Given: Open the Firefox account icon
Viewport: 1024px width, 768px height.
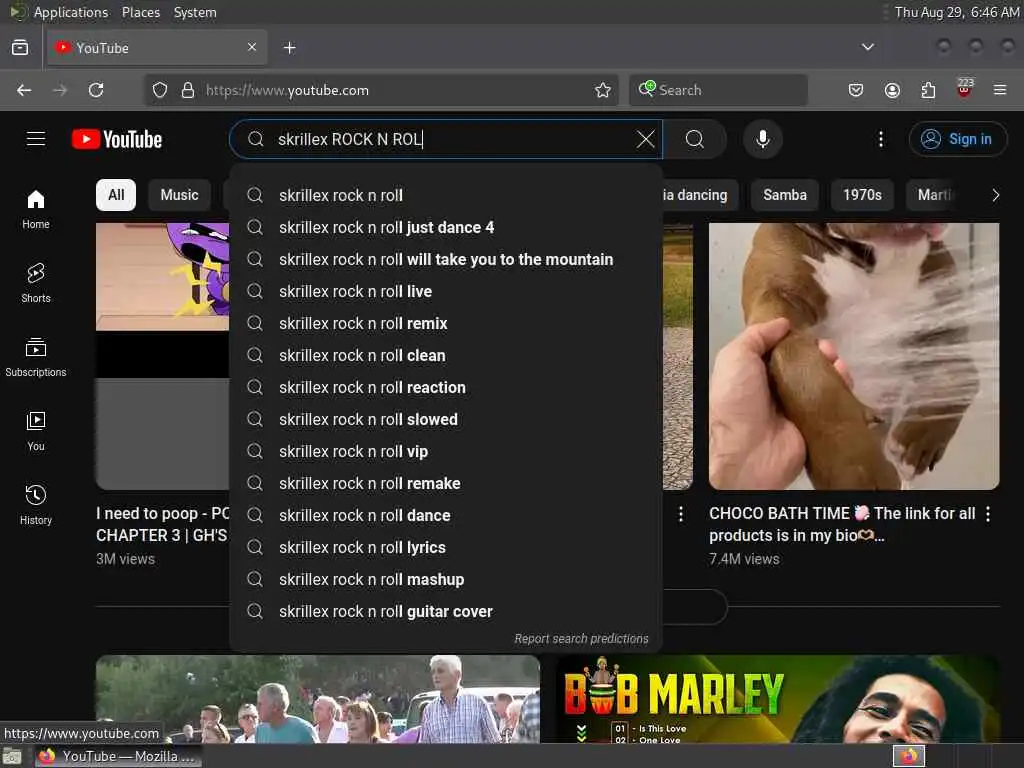Looking at the screenshot, I should tap(892, 90).
